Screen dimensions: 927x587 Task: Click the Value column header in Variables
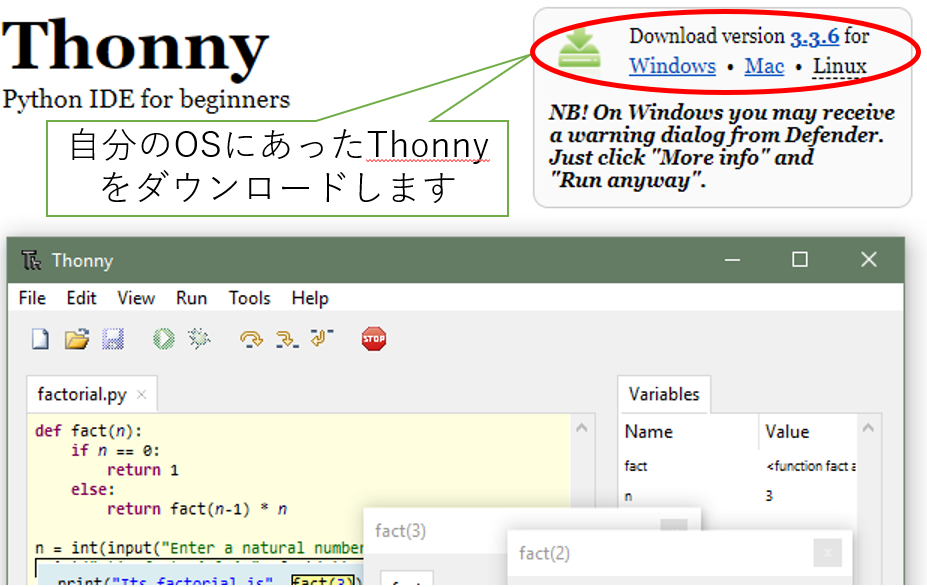point(787,432)
